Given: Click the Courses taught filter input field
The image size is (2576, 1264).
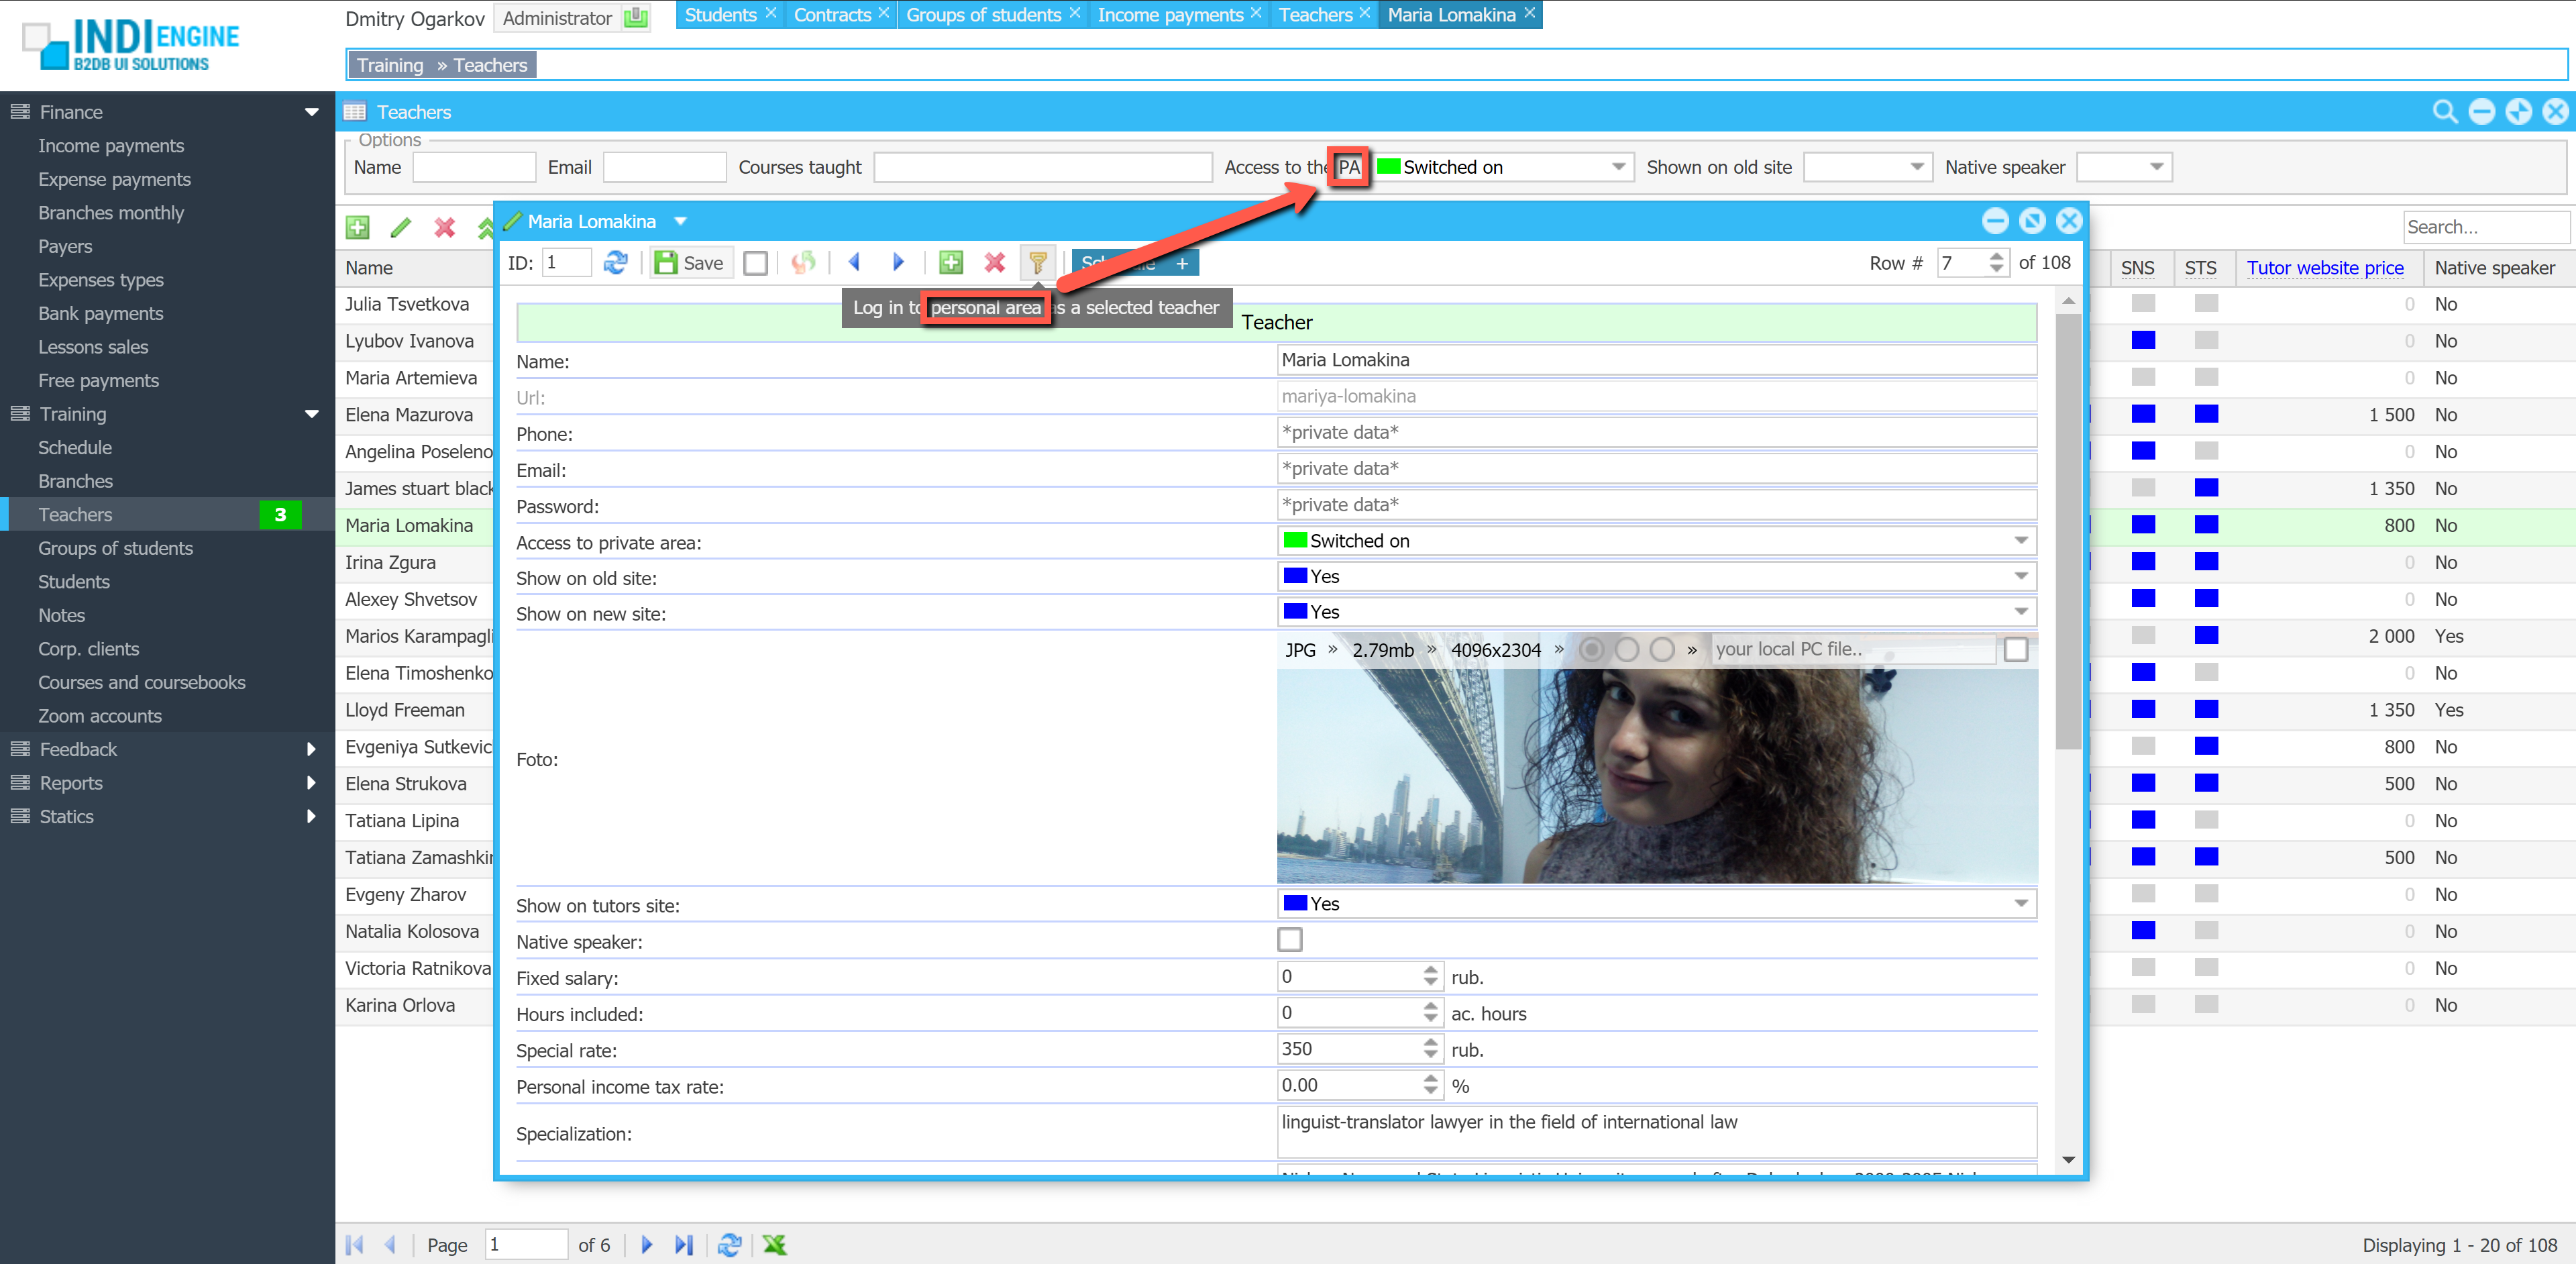Looking at the screenshot, I should [x=1042, y=167].
